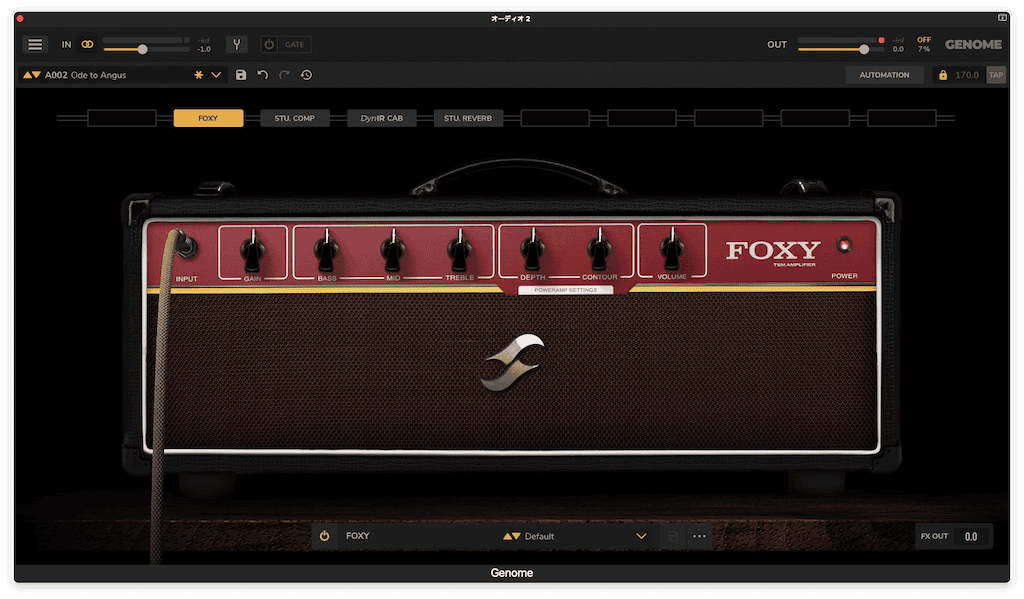Toggle the tempo lock padlock icon
1024x599 pixels.
pyautogui.click(x=942, y=75)
